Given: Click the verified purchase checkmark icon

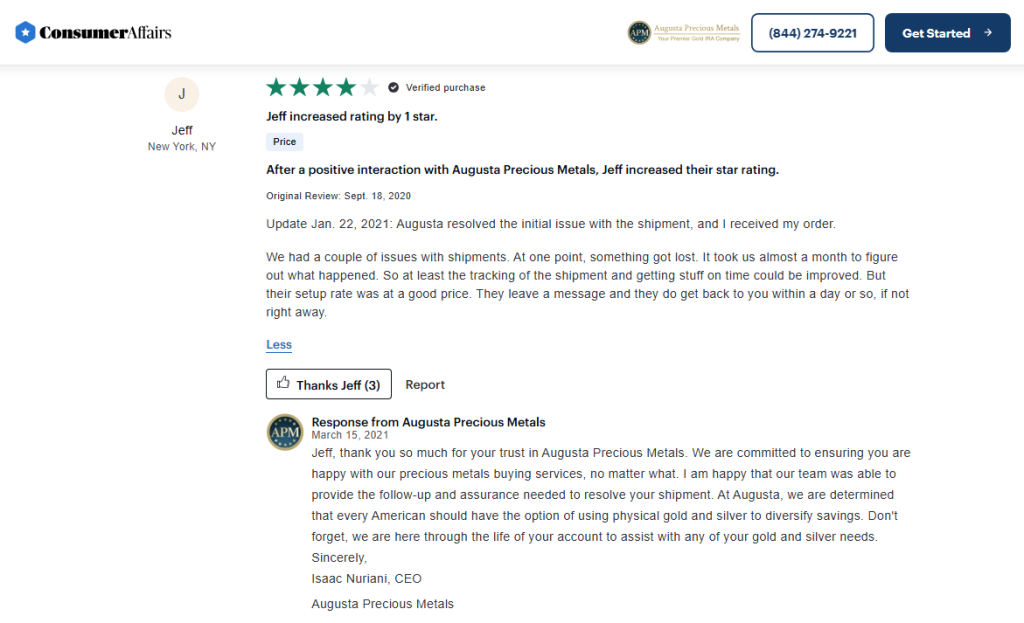Looking at the screenshot, I should coord(394,87).
